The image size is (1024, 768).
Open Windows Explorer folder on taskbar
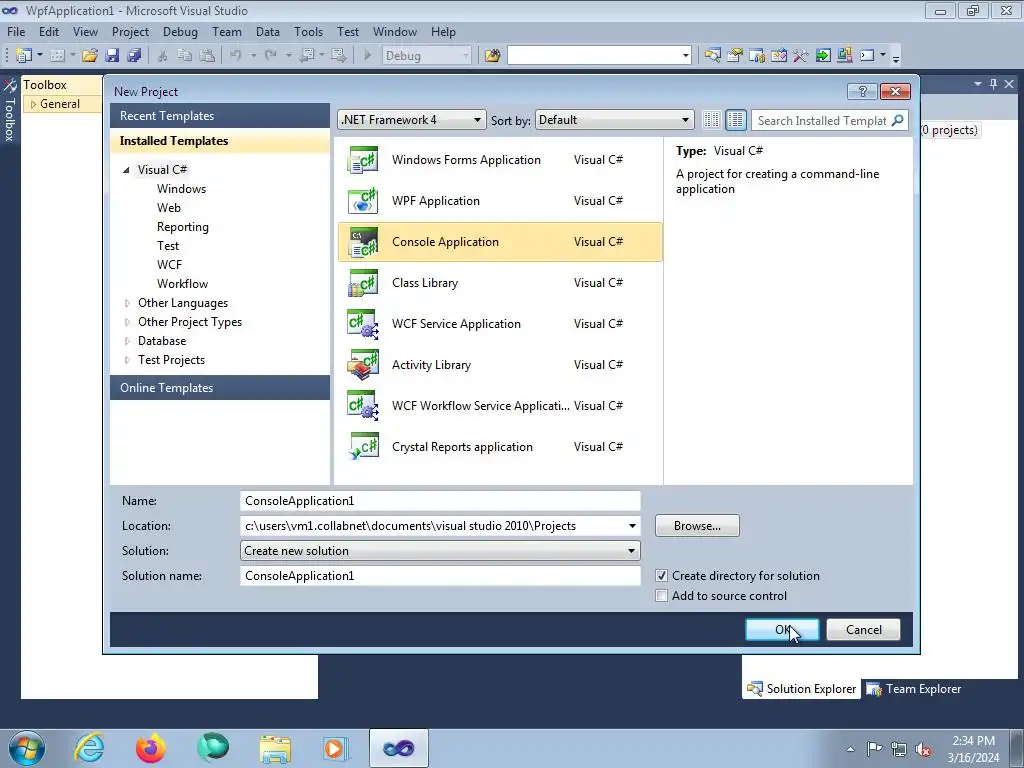click(275, 748)
